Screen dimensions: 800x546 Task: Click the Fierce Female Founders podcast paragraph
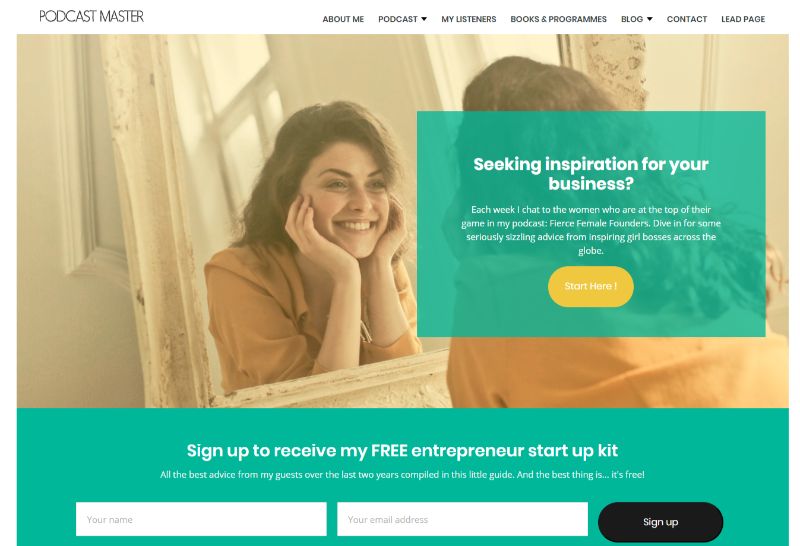pos(591,230)
